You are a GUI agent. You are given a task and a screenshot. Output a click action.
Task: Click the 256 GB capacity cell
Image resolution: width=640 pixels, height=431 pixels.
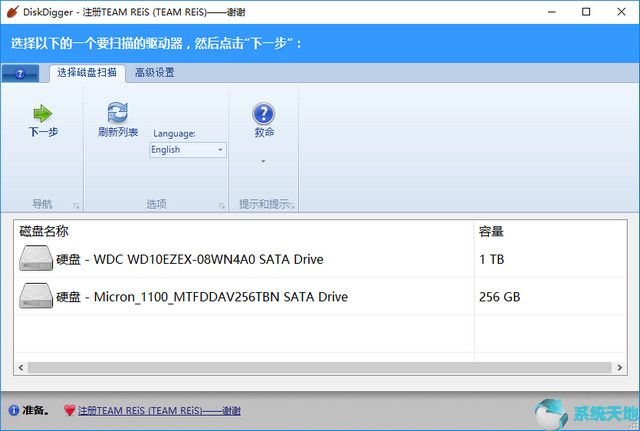500,297
